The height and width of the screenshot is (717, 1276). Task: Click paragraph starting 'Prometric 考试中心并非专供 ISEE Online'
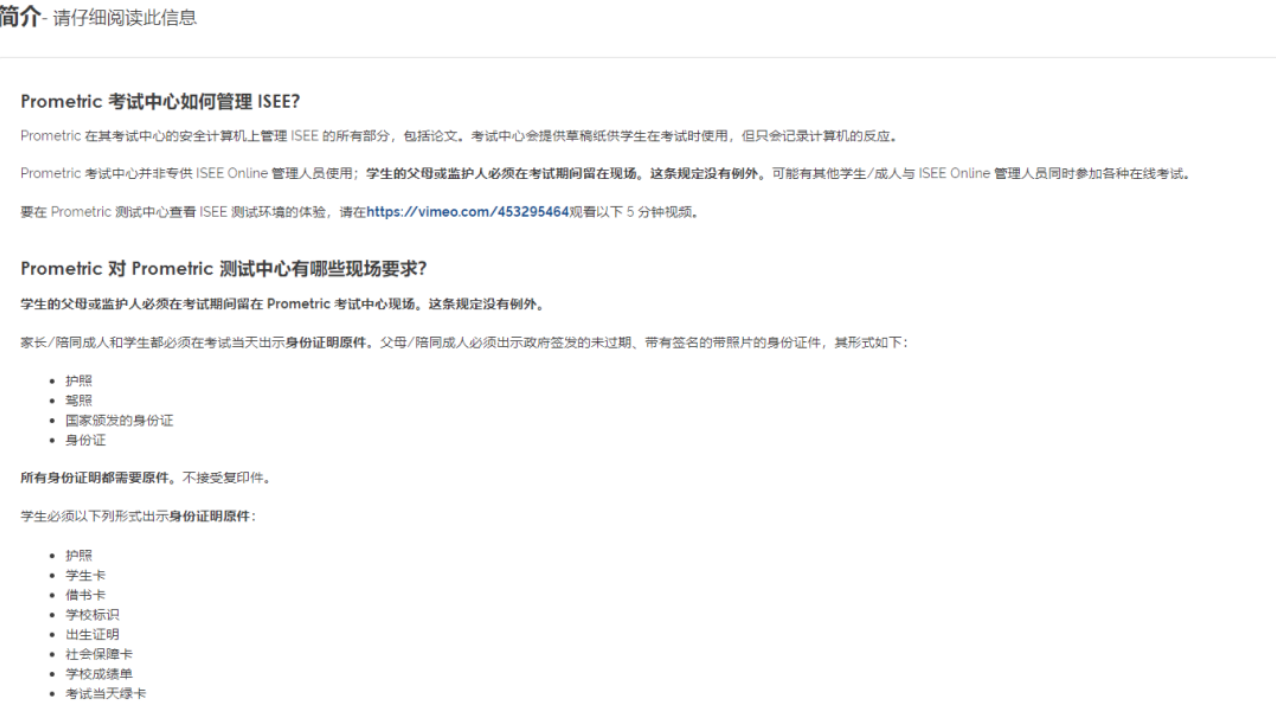click(x=606, y=174)
